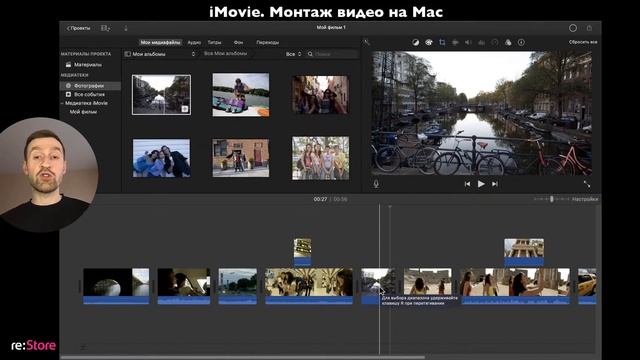
Task: Select the seated woman timeline clip
Action: tap(427, 282)
